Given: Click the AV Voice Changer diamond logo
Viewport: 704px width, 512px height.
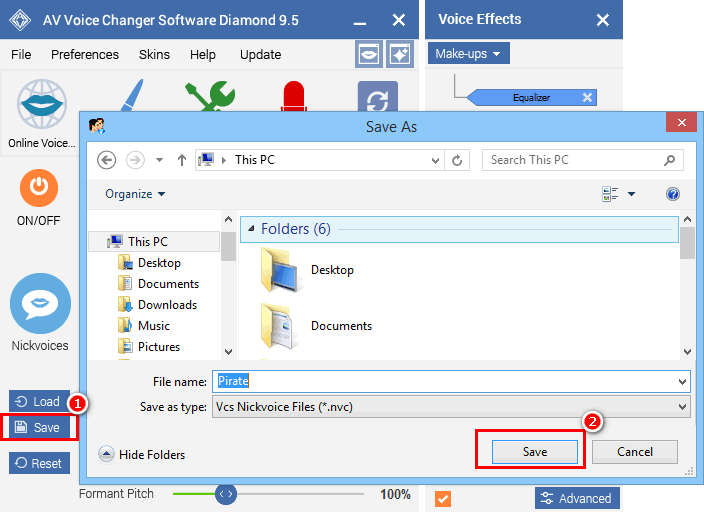Looking at the screenshot, I should [20, 20].
